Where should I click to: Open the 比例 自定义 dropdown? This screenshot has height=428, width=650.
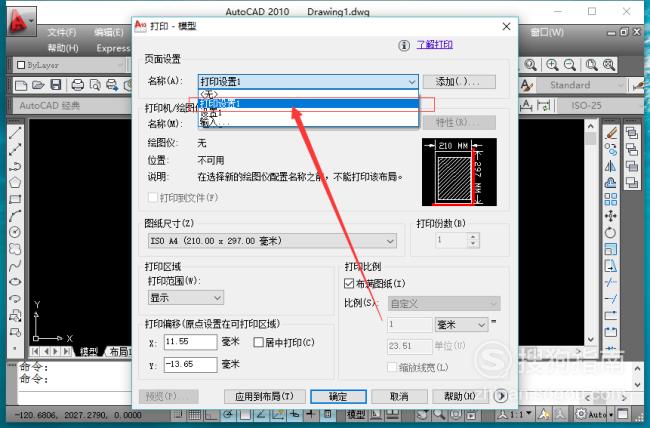(x=444, y=304)
